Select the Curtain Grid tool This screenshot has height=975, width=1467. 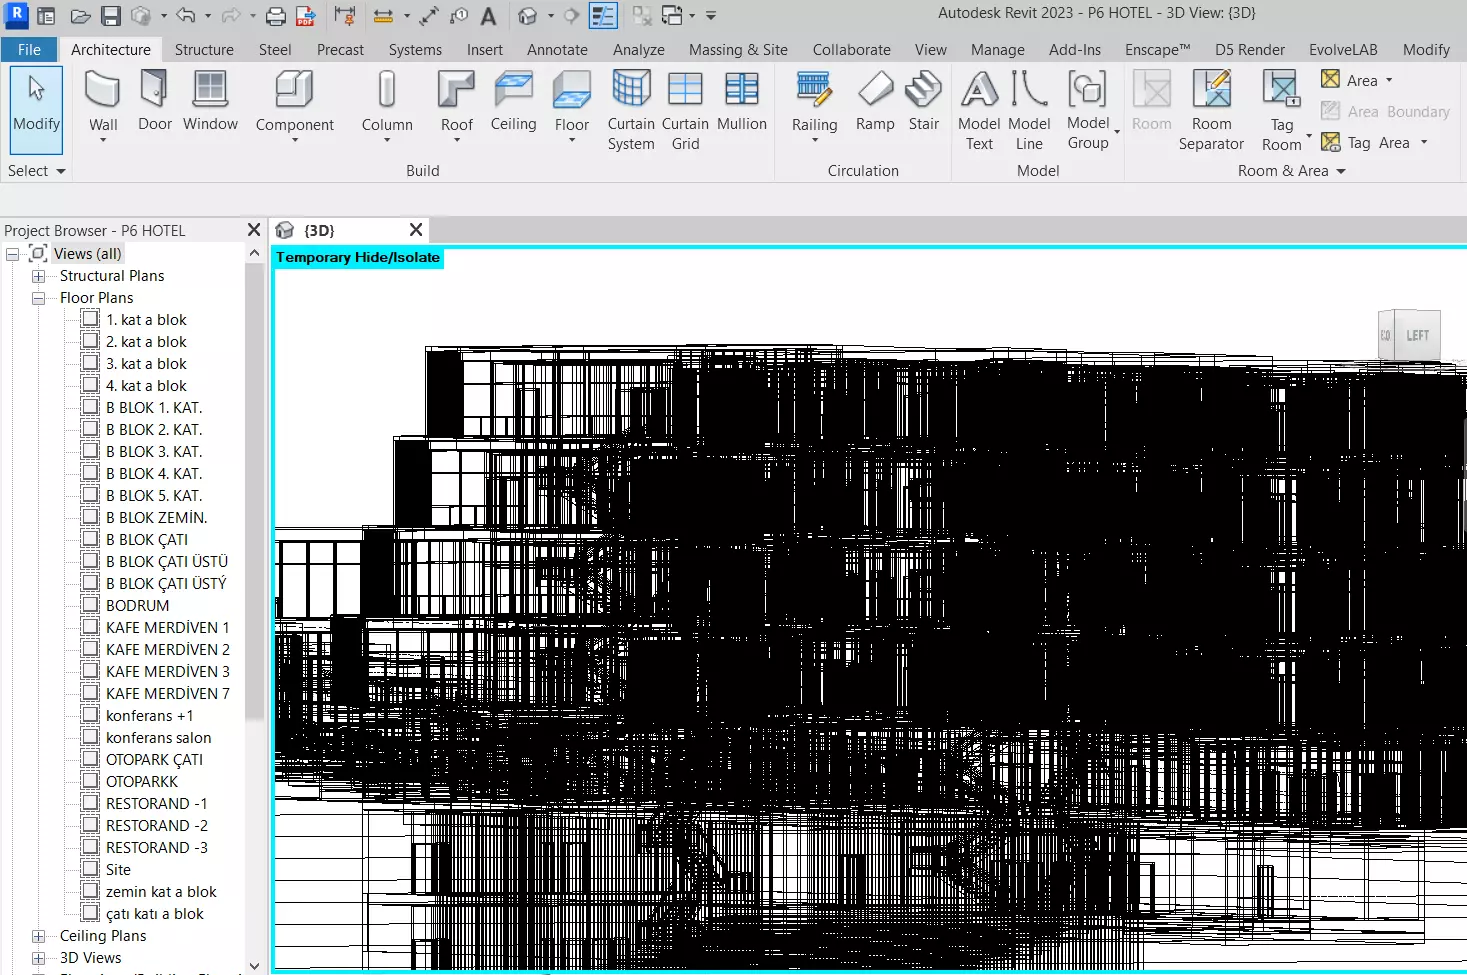click(685, 110)
